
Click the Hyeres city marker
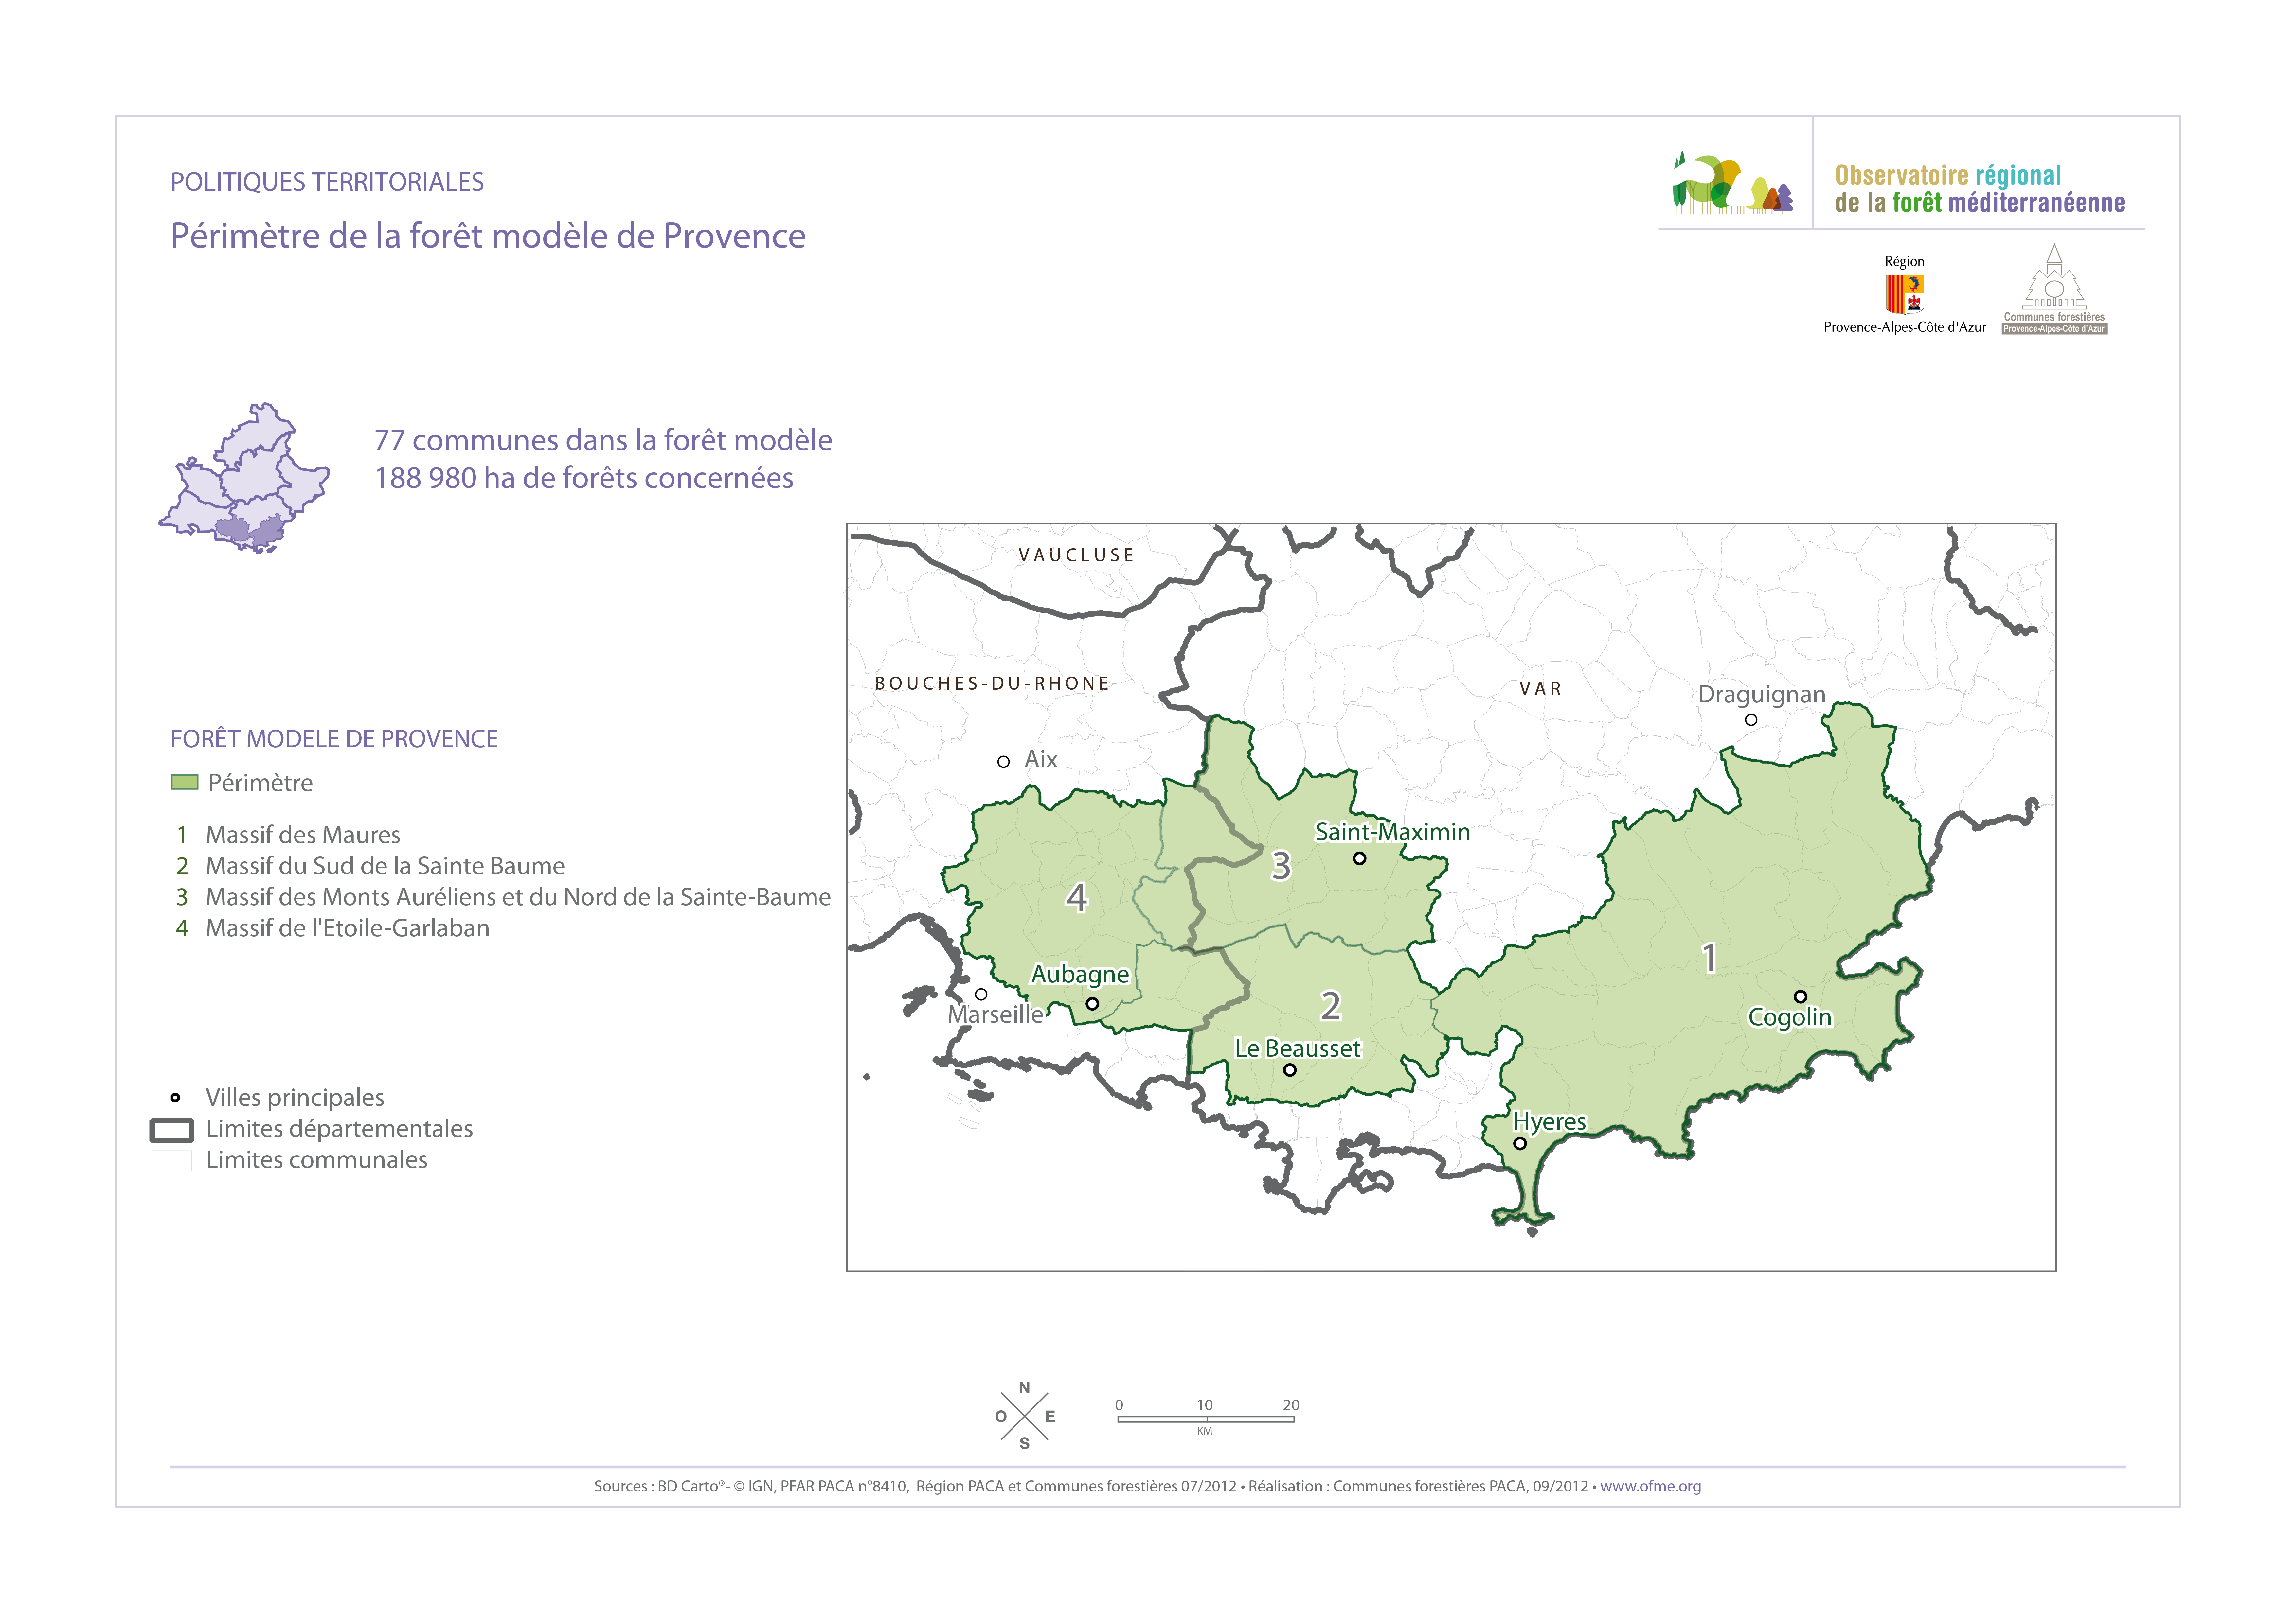[x=1520, y=1143]
